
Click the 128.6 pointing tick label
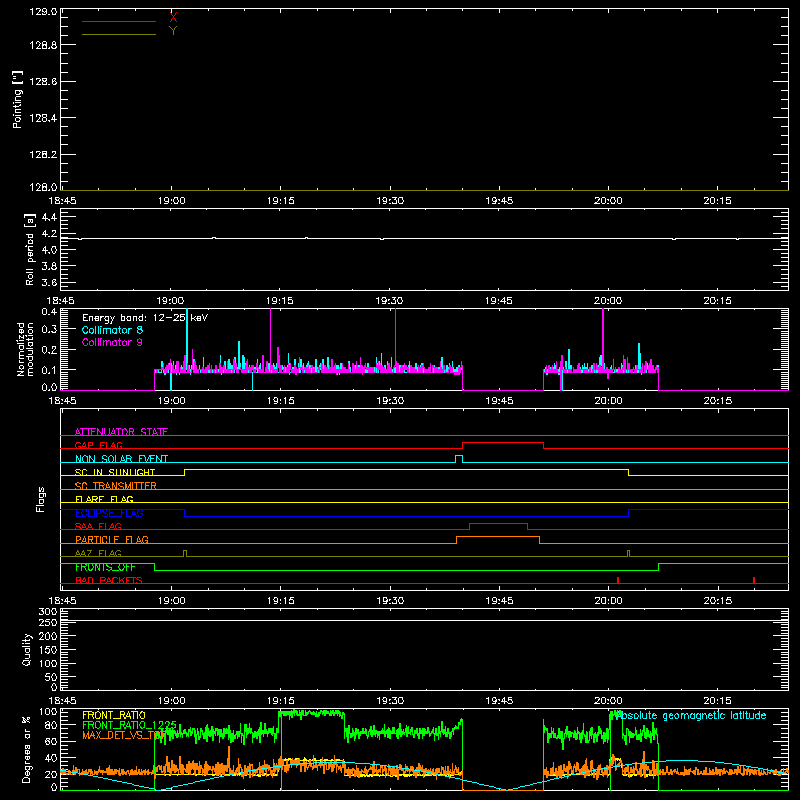43,82
